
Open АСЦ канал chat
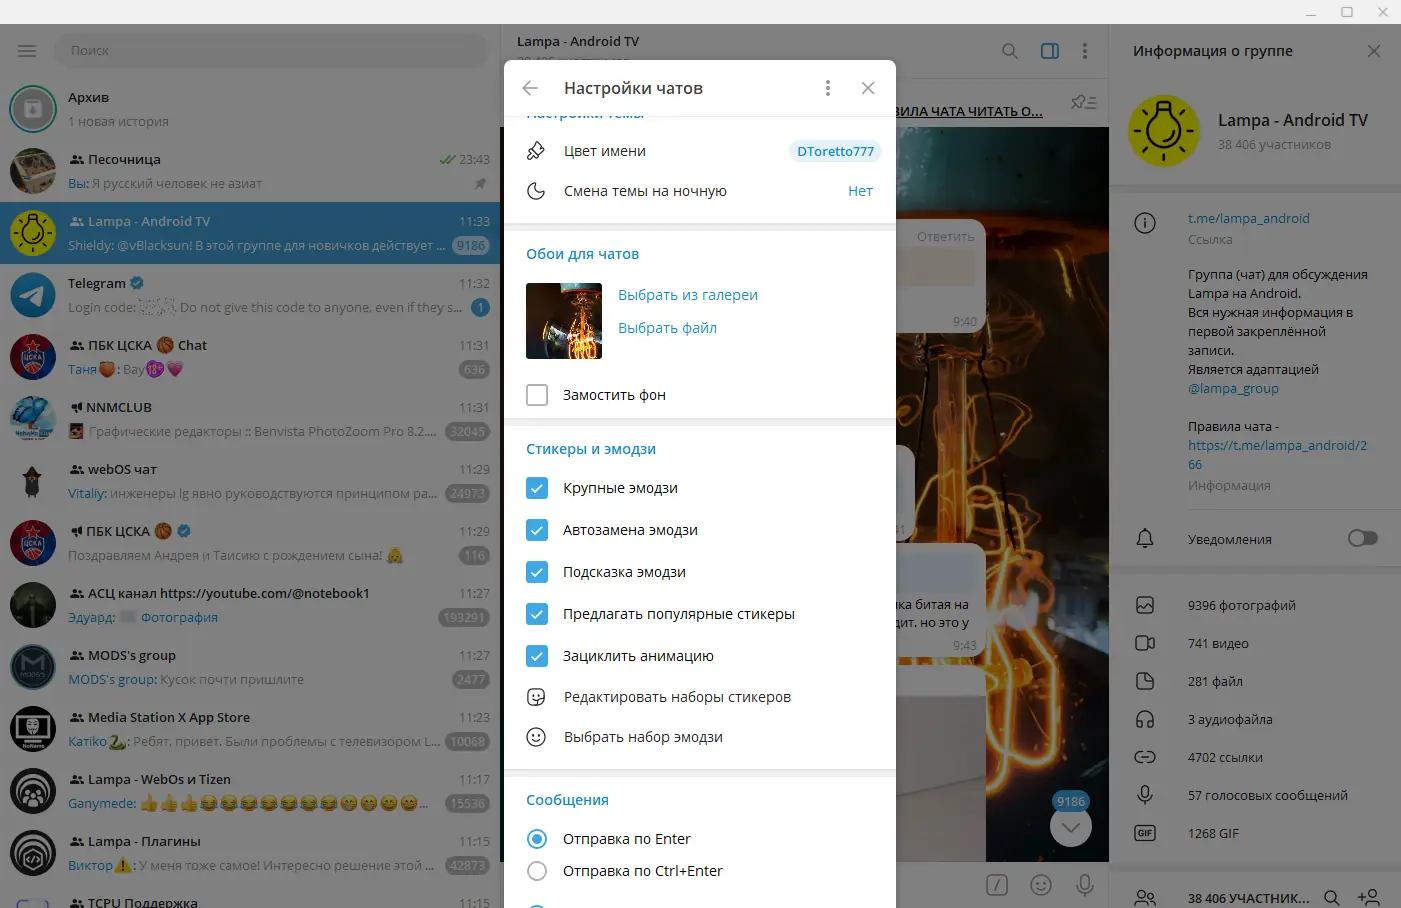pyautogui.click(x=250, y=605)
